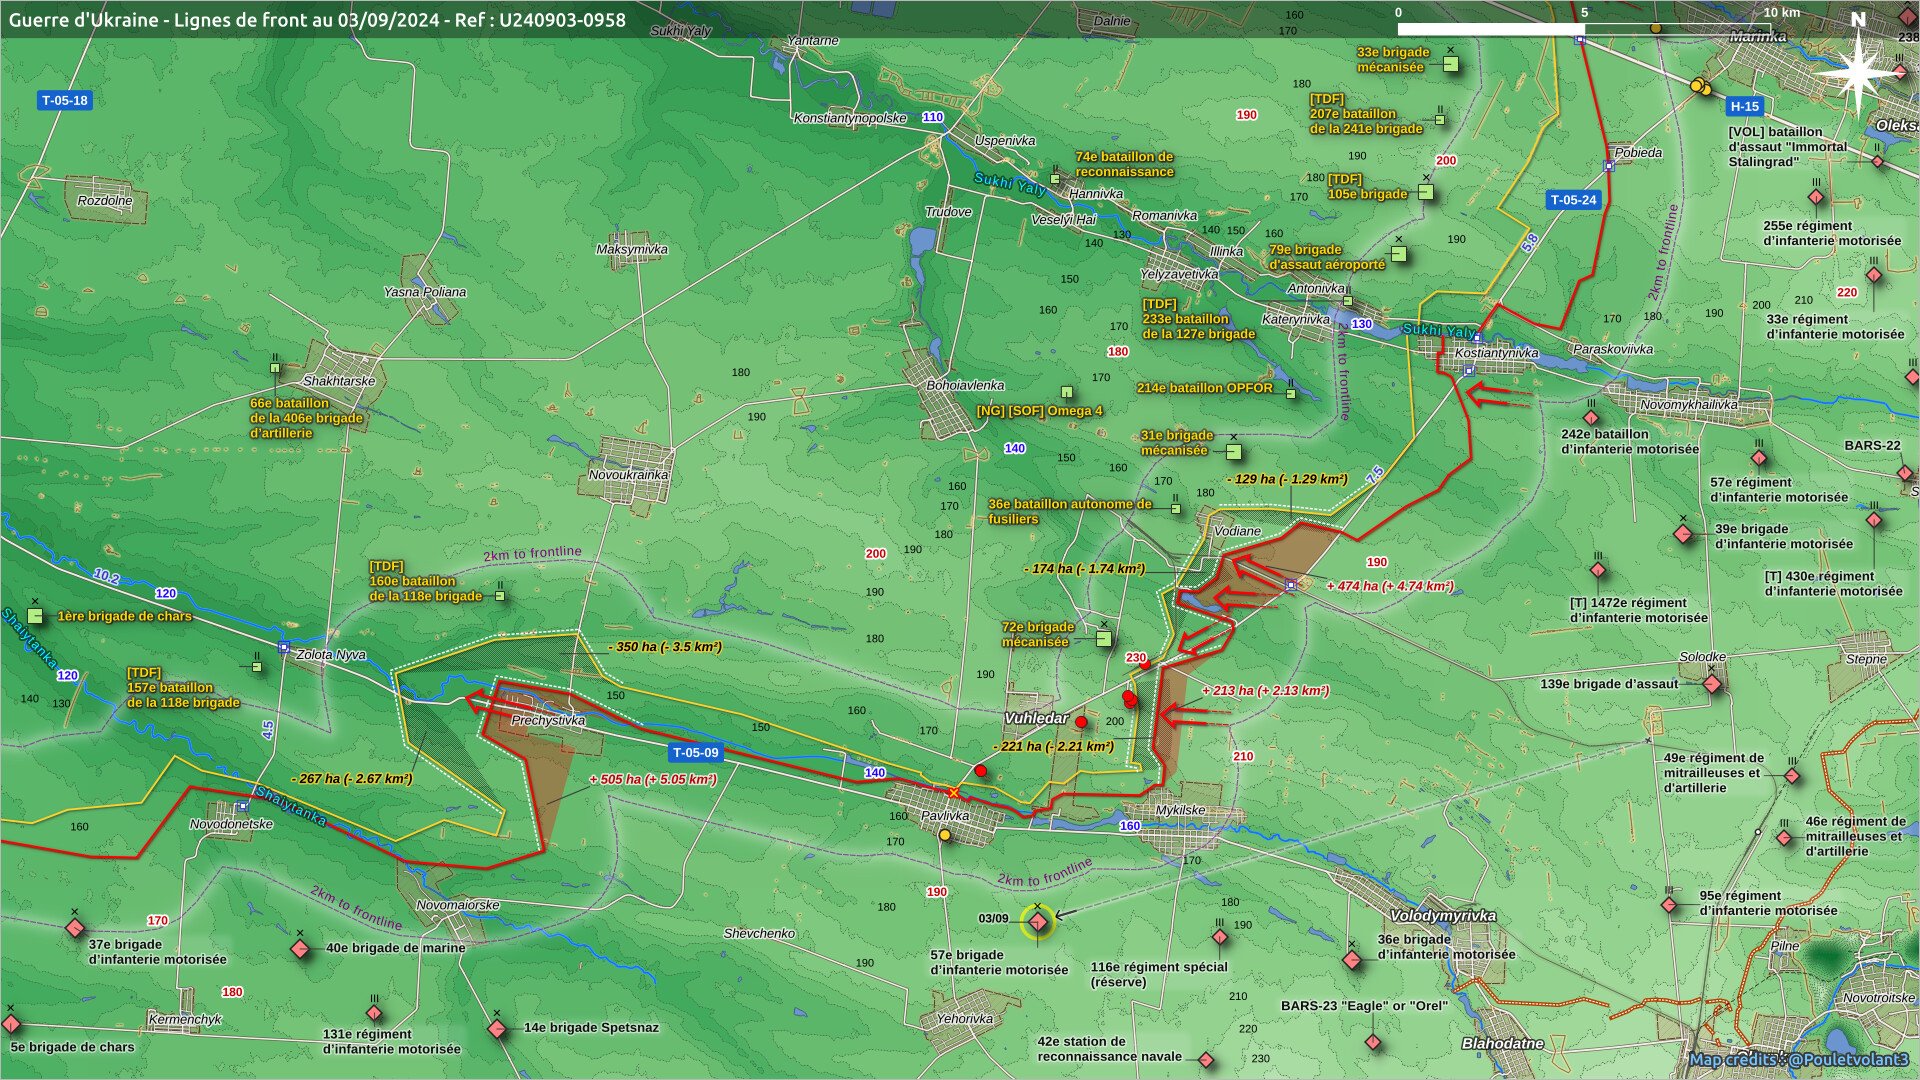This screenshot has height=1080, width=1920.
Task: Click the Novoukrainka village label
Action: [x=628, y=475]
